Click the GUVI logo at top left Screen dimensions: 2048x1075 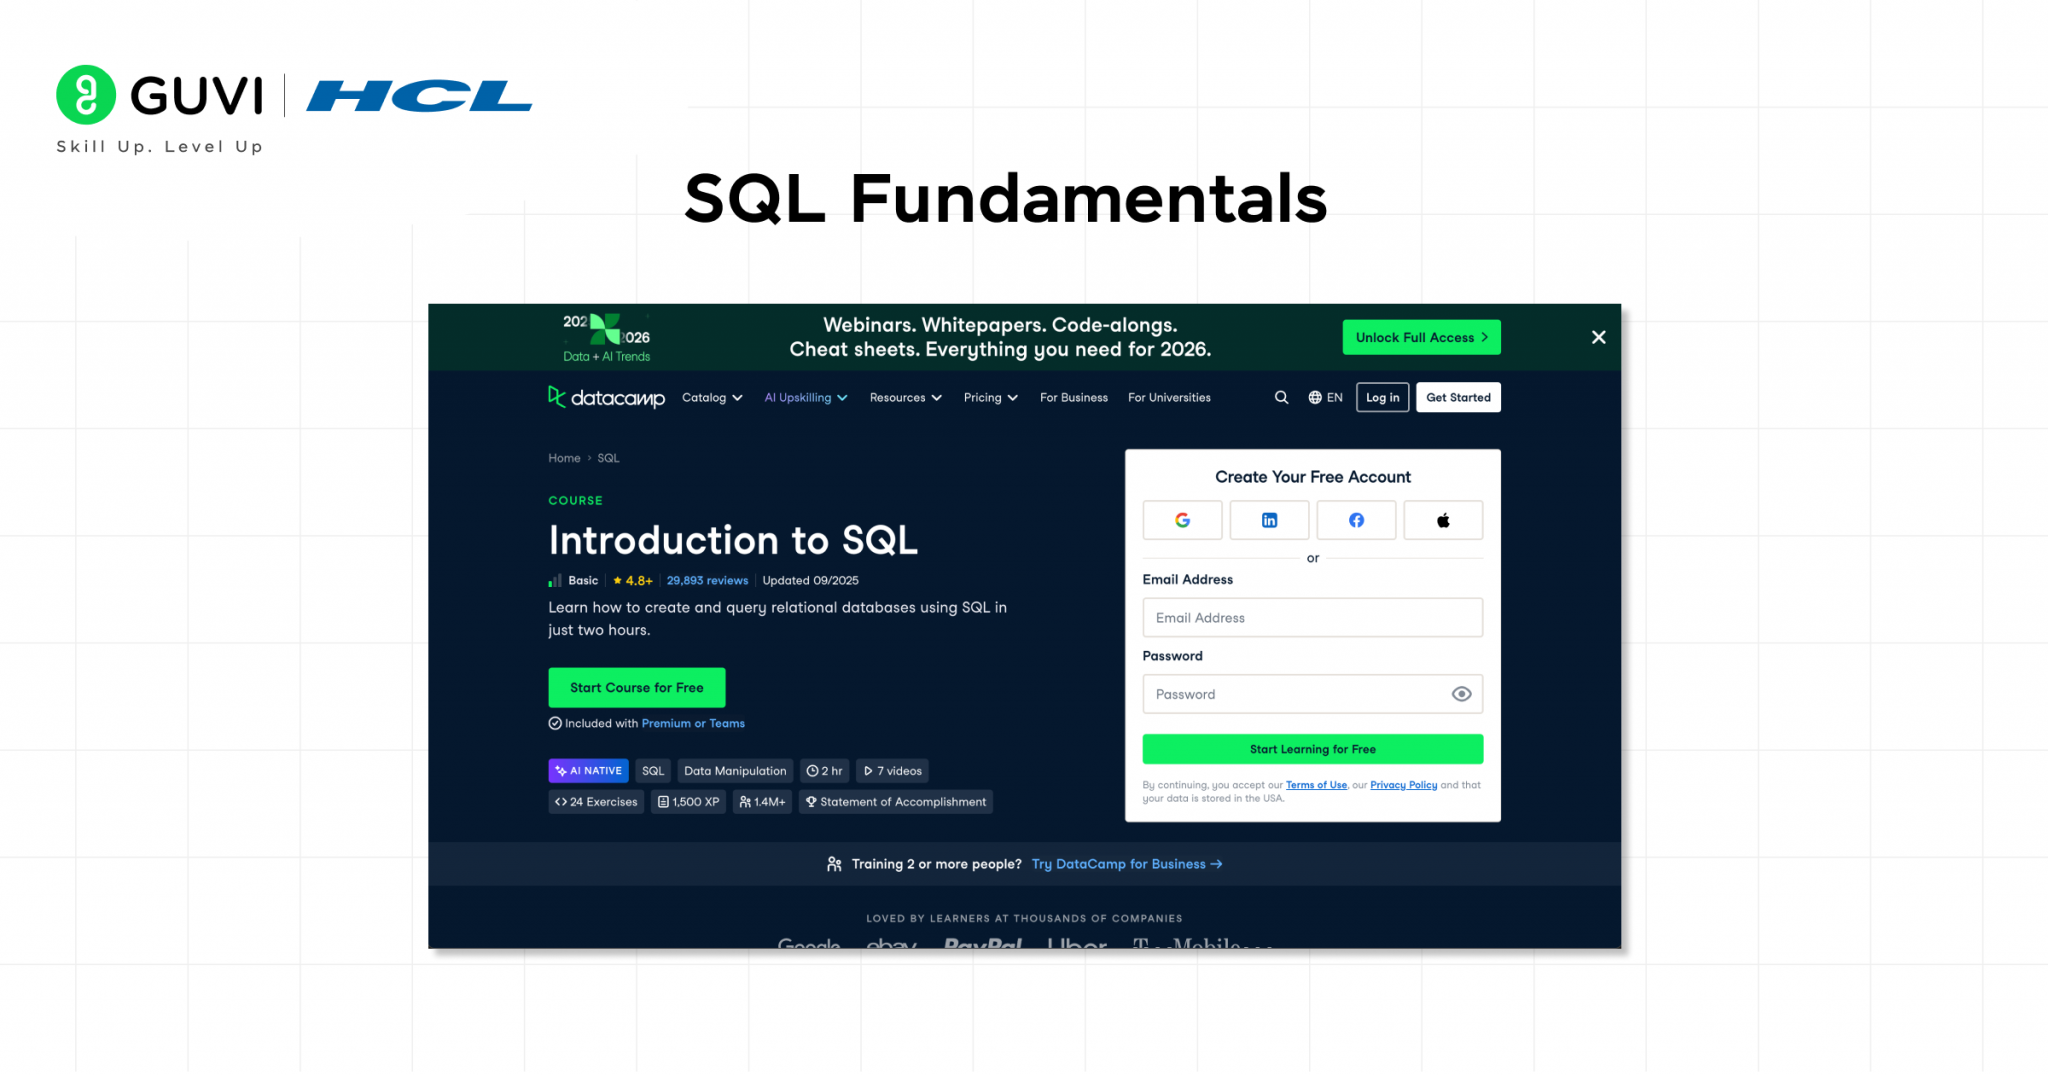click(x=160, y=95)
